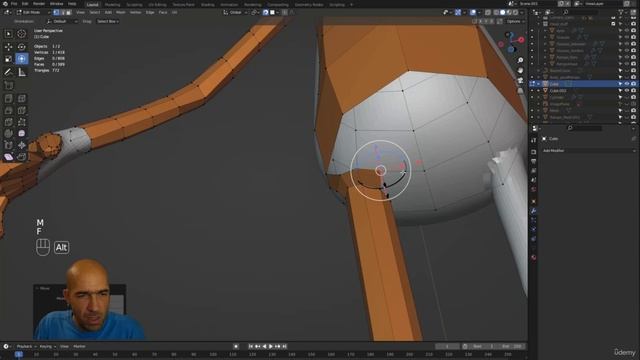Toggle show gizmo button
The width and height of the screenshot is (640, 360).
click(458, 13)
